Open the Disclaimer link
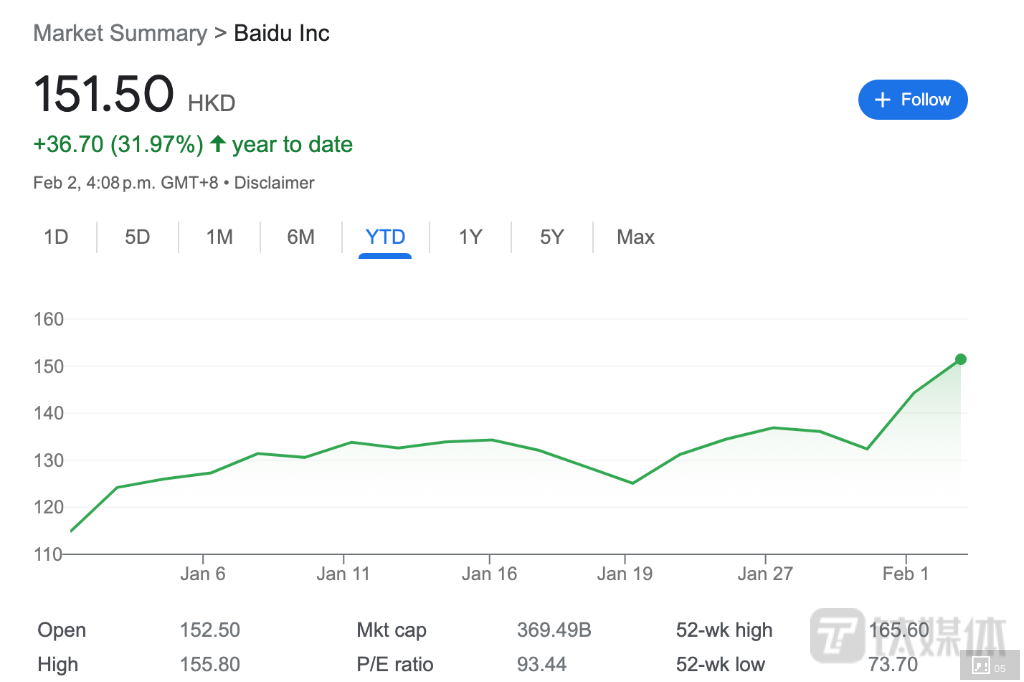The width and height of the screenshot is (1024, 682). coord(274,183)
